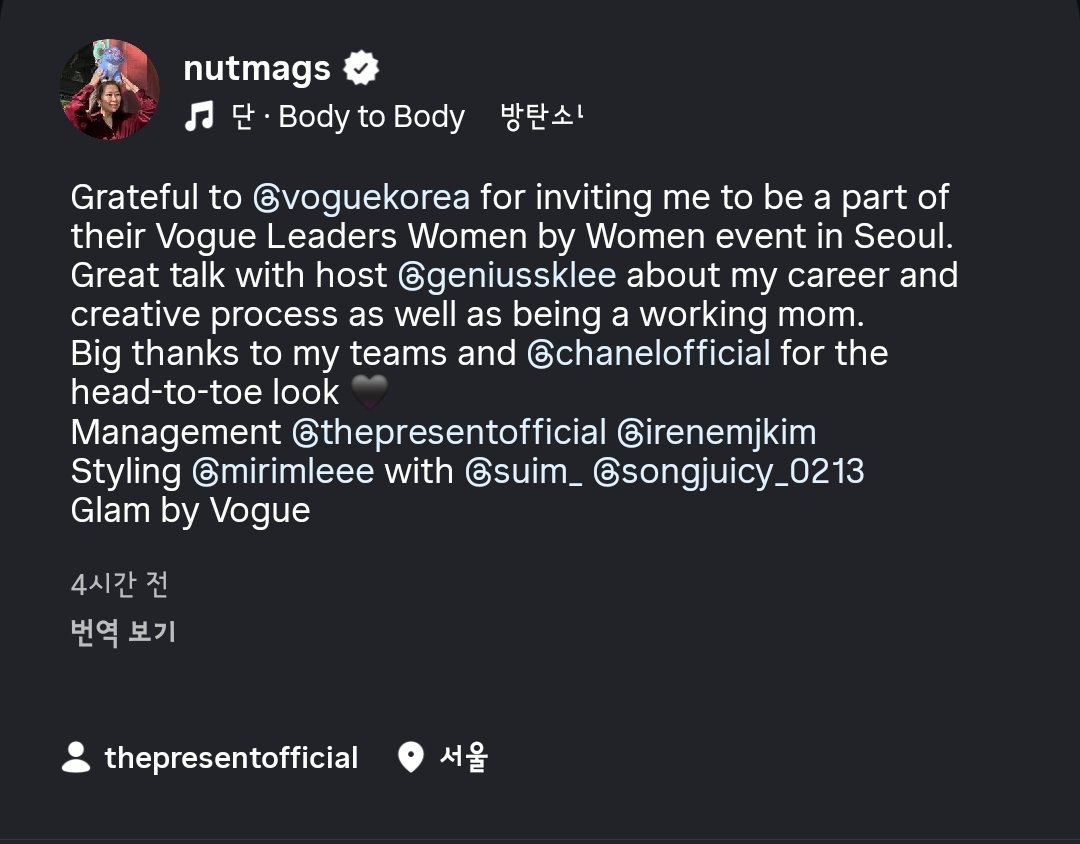Open the @mirimleee stylist mention
This screenshot has height=844, width=1080.
click(x=282, y=471)
